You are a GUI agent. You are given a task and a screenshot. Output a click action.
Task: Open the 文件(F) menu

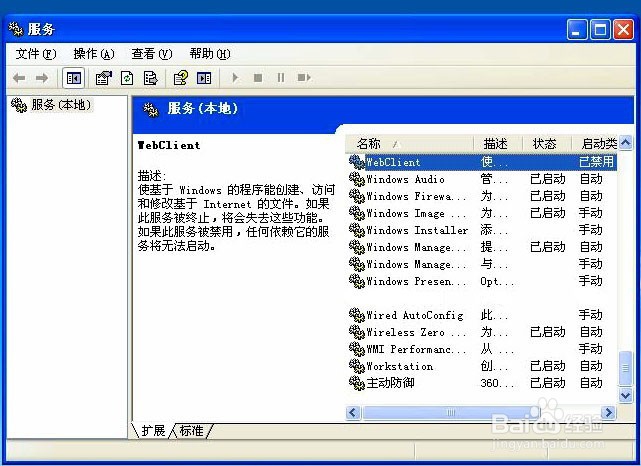tap(36, 54)
